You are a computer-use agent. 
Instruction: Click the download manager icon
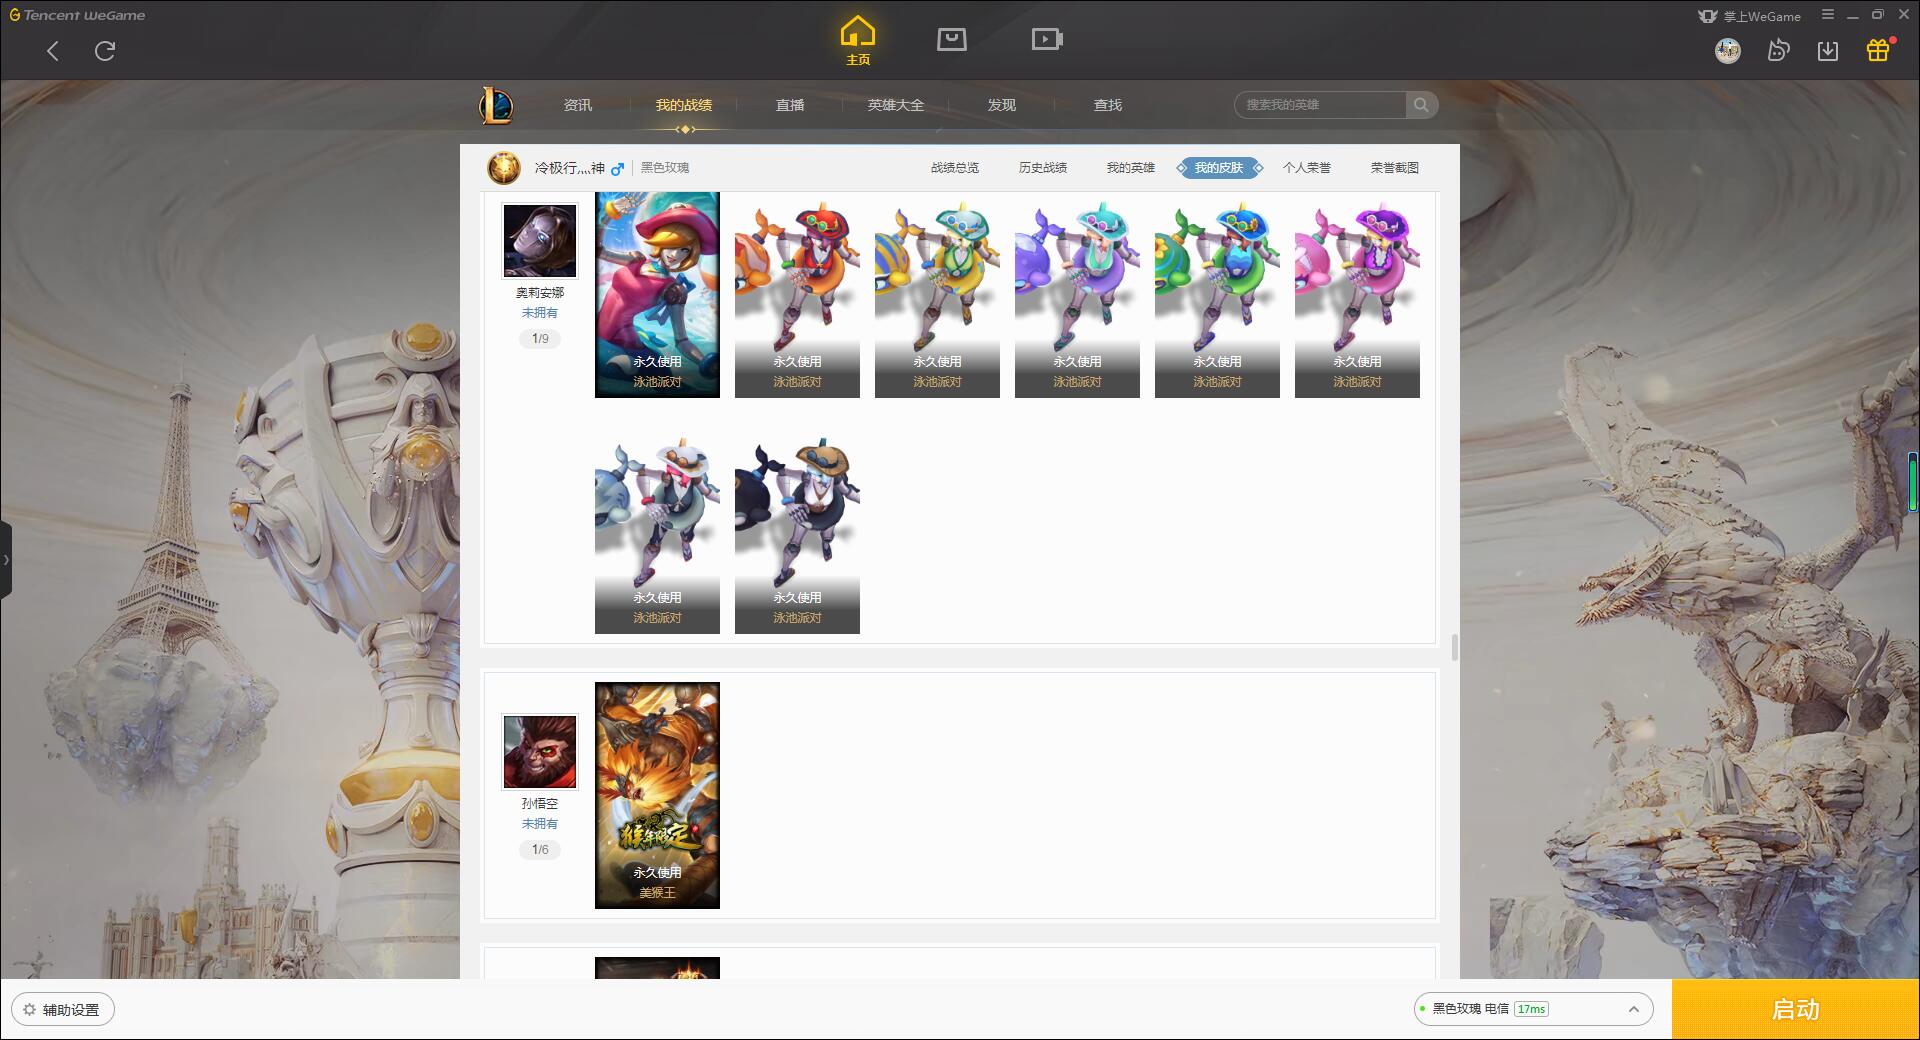(1828, 50)
